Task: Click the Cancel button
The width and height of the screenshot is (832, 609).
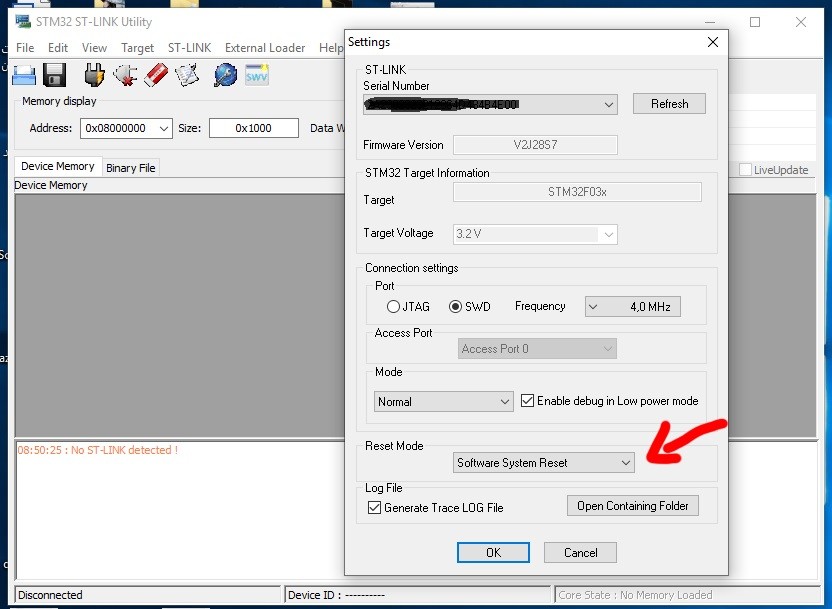Action: 580,552
